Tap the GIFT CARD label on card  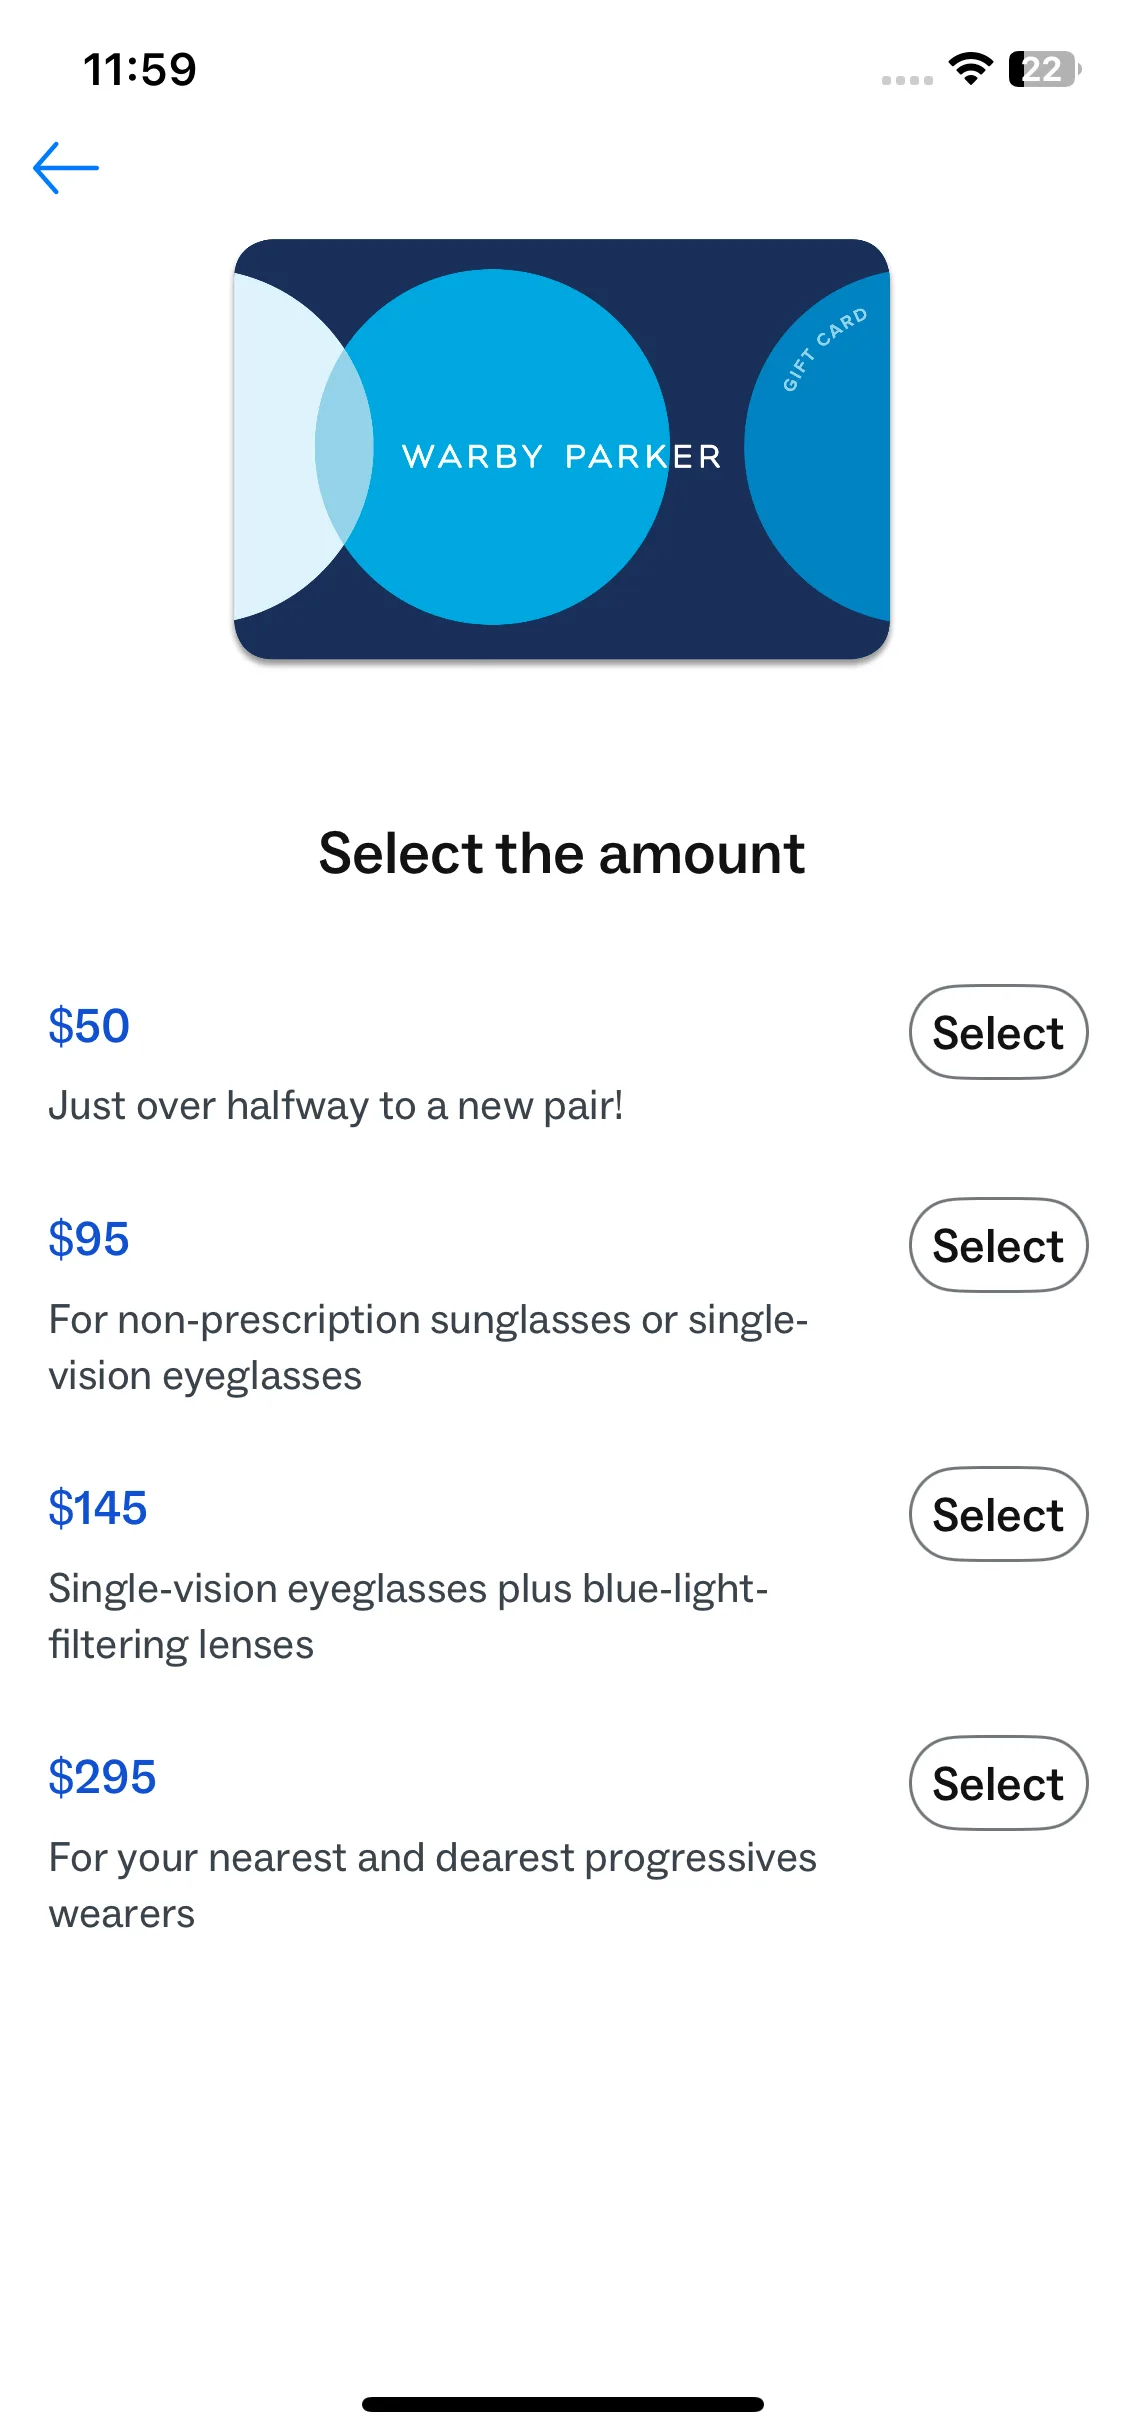pyautogui.click(x=824, y=350)
